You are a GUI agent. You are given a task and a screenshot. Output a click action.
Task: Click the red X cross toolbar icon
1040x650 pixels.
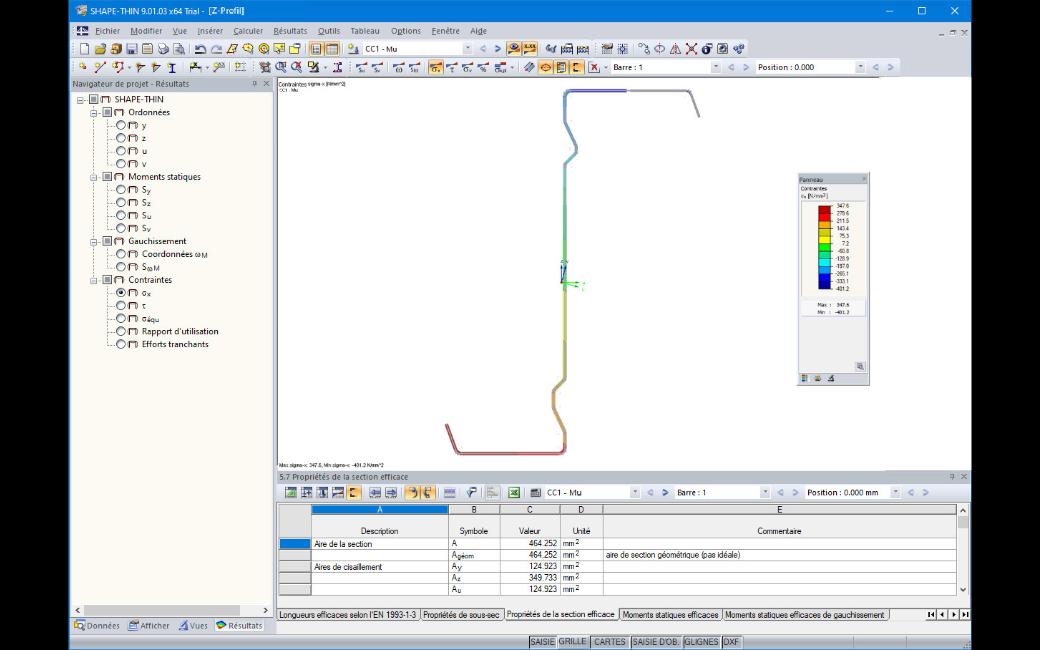click(x=691, y=48)
